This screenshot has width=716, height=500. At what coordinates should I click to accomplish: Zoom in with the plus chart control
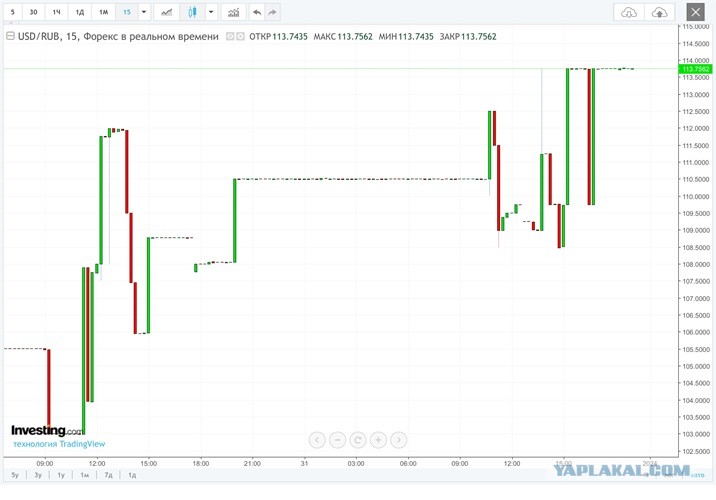[378, 440]
